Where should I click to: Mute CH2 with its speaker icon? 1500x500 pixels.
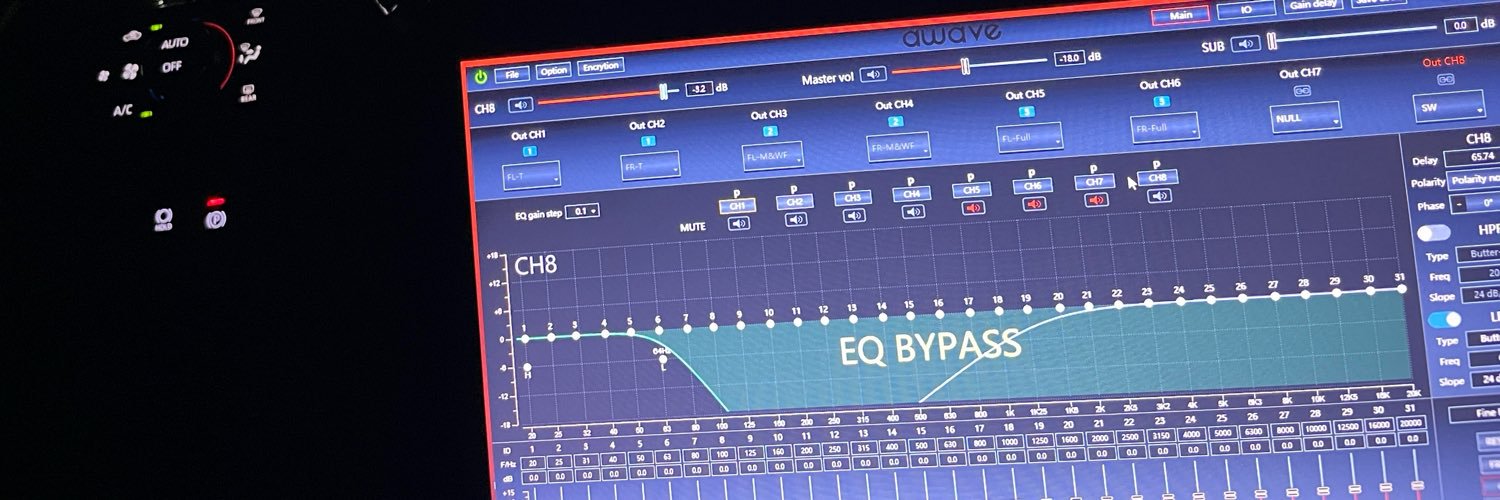pyautogui.click(x=796, y=219)
